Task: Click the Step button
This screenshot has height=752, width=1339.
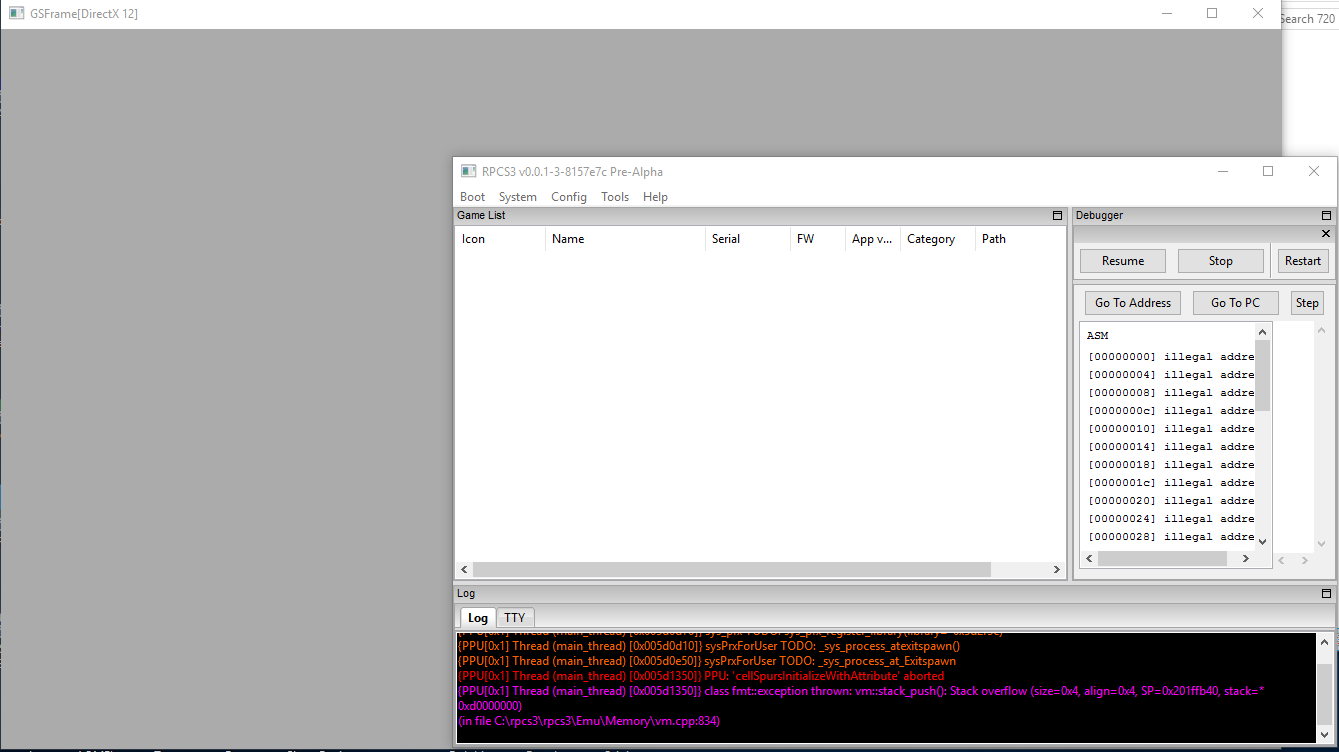Action: tap(1307, 303)
